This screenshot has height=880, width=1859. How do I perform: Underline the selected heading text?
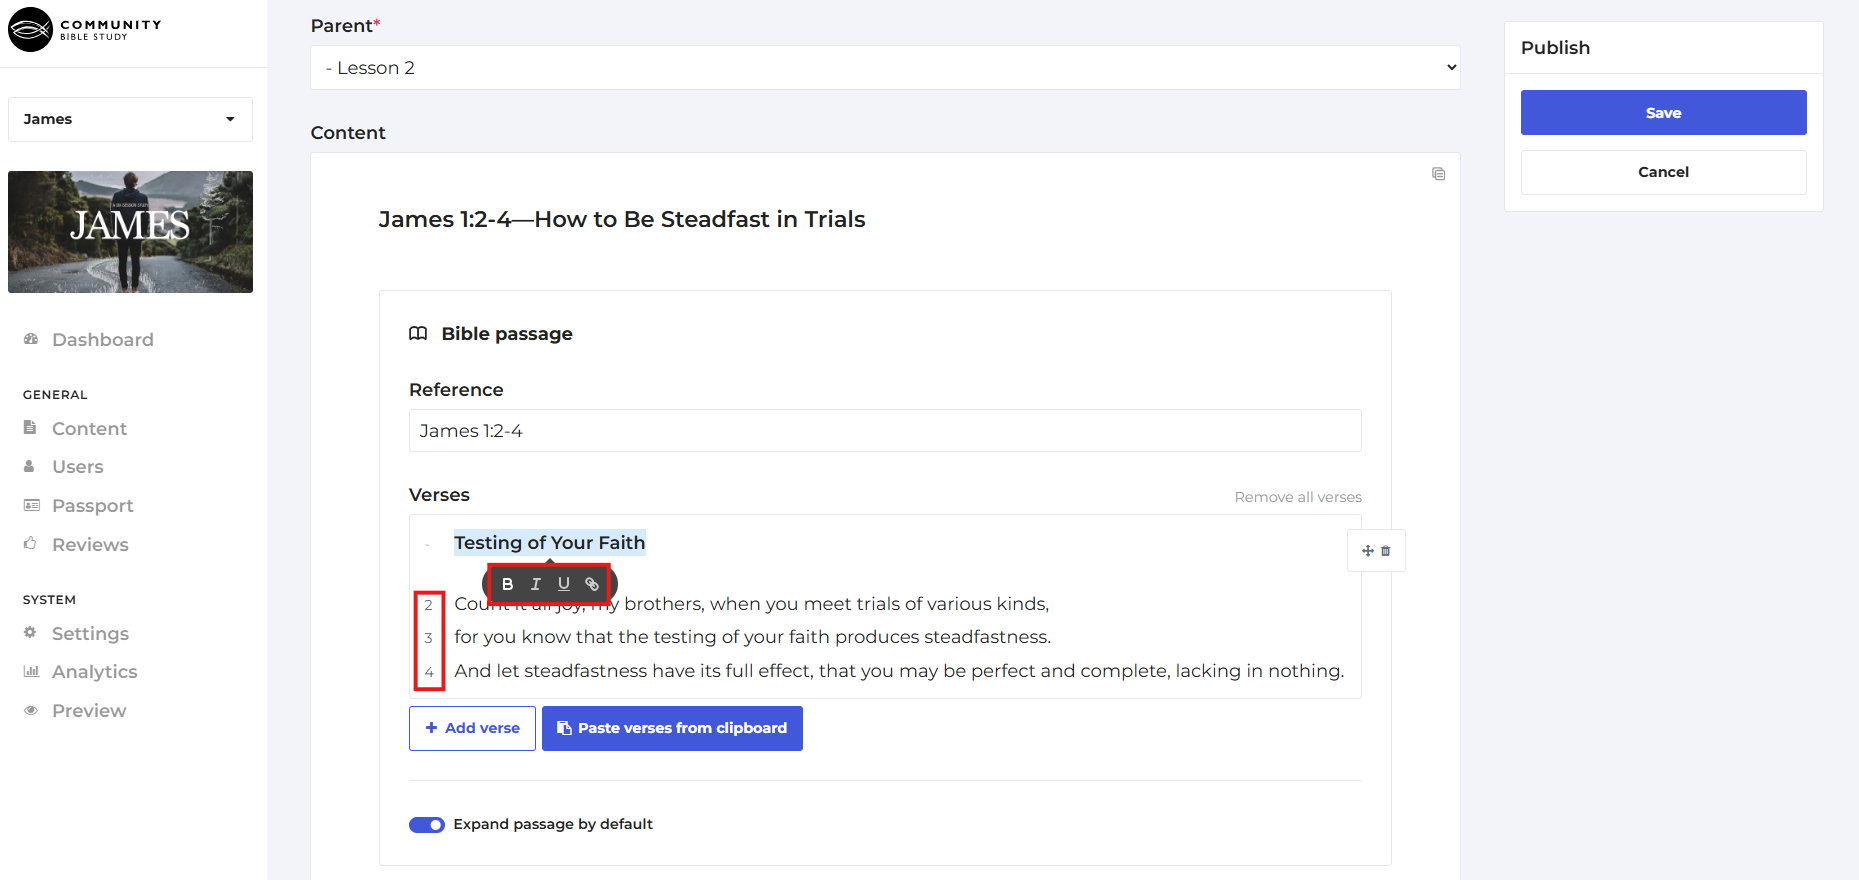564,584
